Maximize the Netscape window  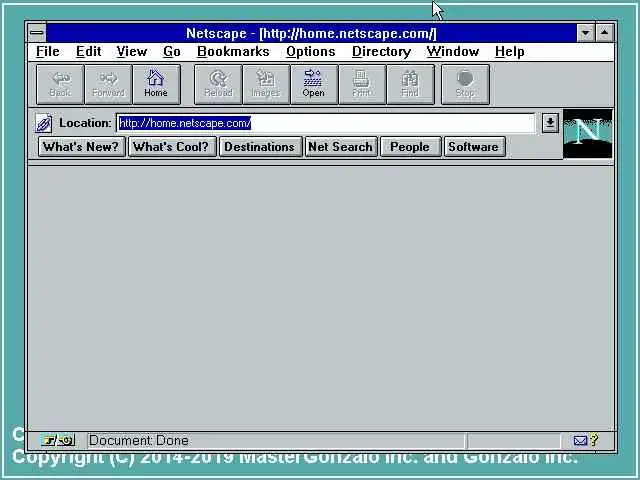(604, 33)
